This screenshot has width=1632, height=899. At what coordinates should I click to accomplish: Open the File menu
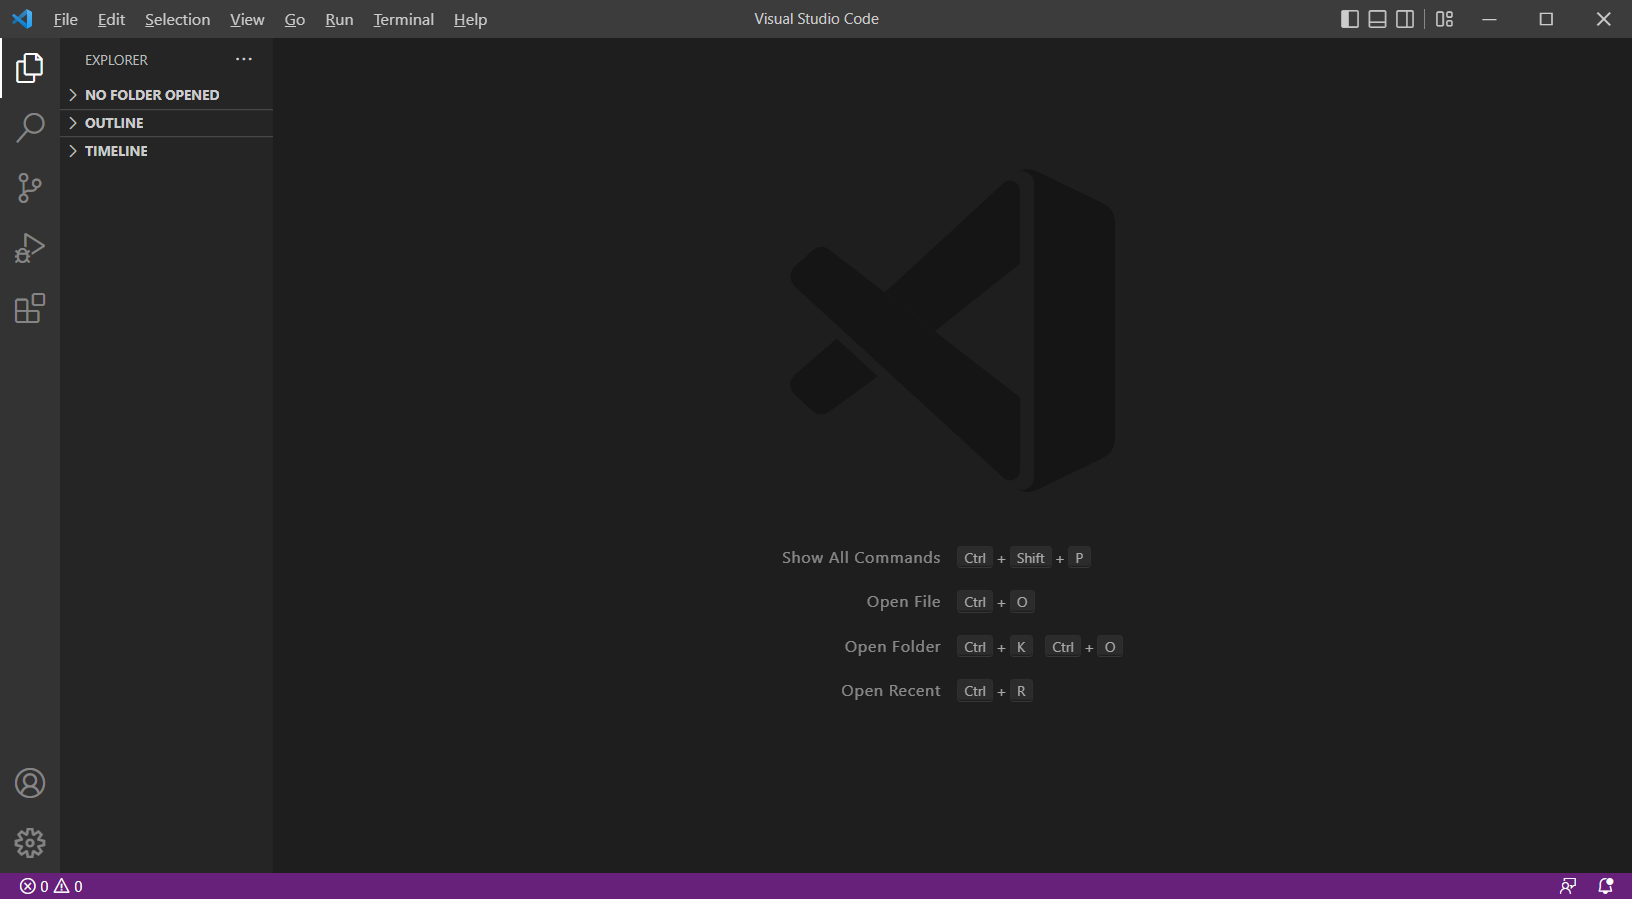point(66,19)
